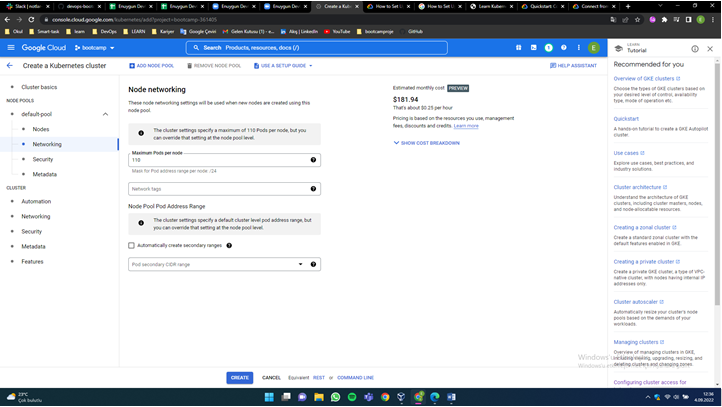Collapse the default-pool chevron
This screenshot has width=722, height=407.
(105, 114)
